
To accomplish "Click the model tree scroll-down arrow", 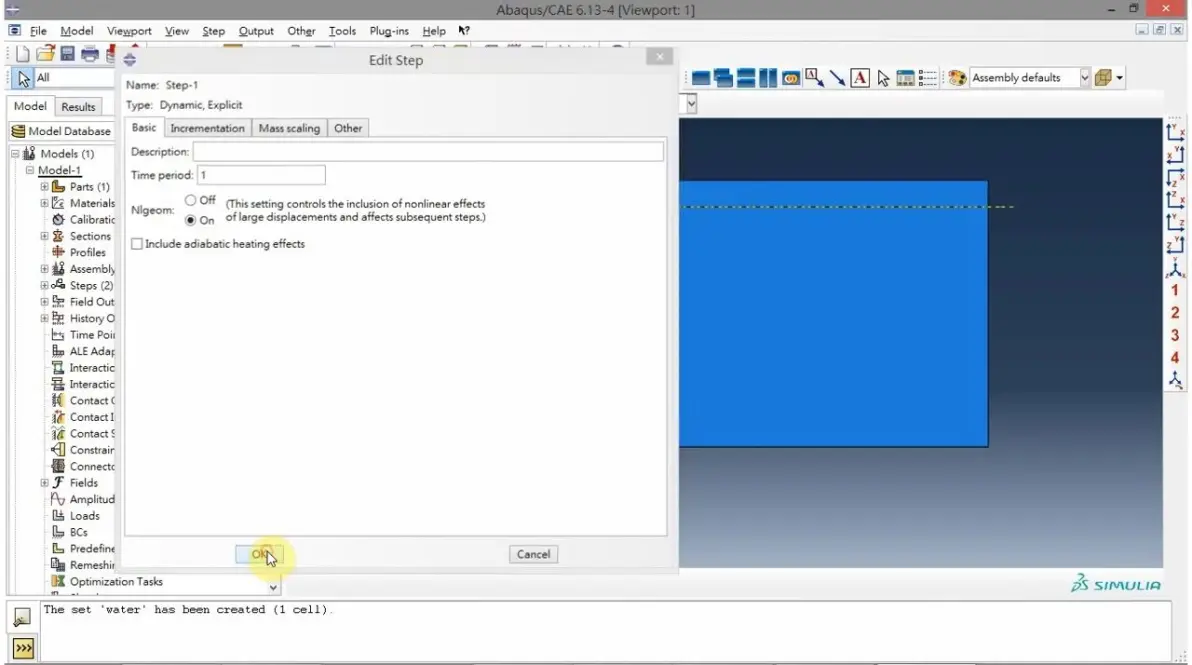I will click(273, 587).
